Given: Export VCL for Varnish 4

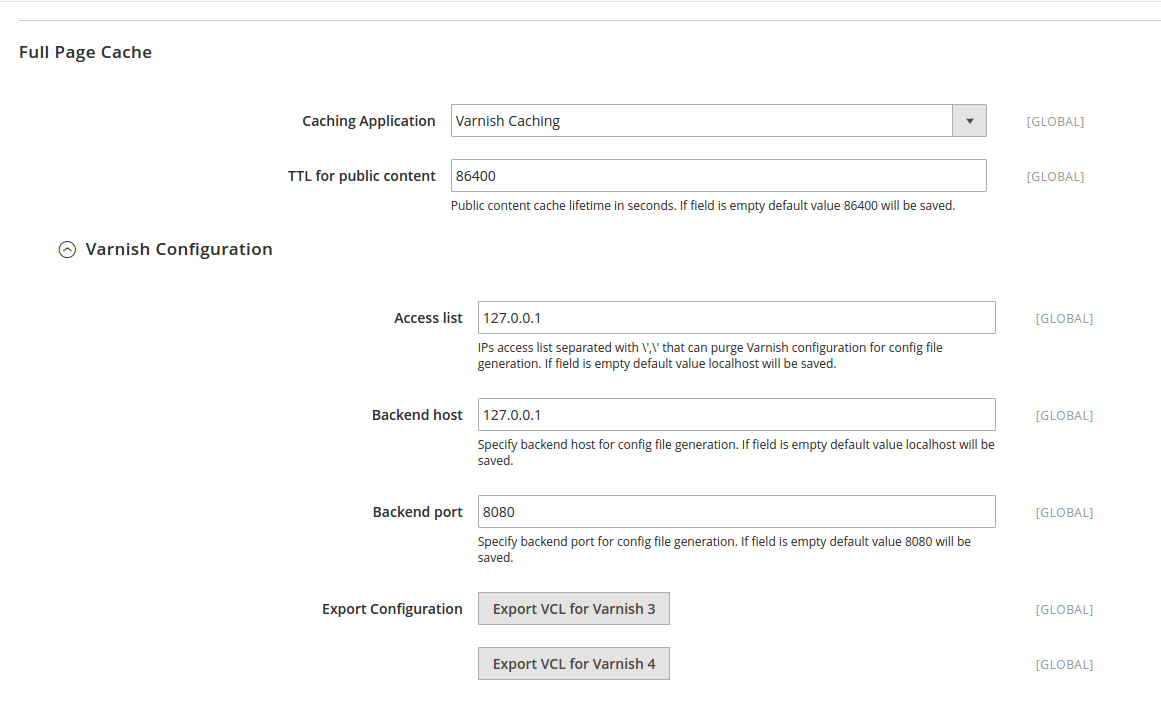Looking at the screenshot, I should pos(574,663).
